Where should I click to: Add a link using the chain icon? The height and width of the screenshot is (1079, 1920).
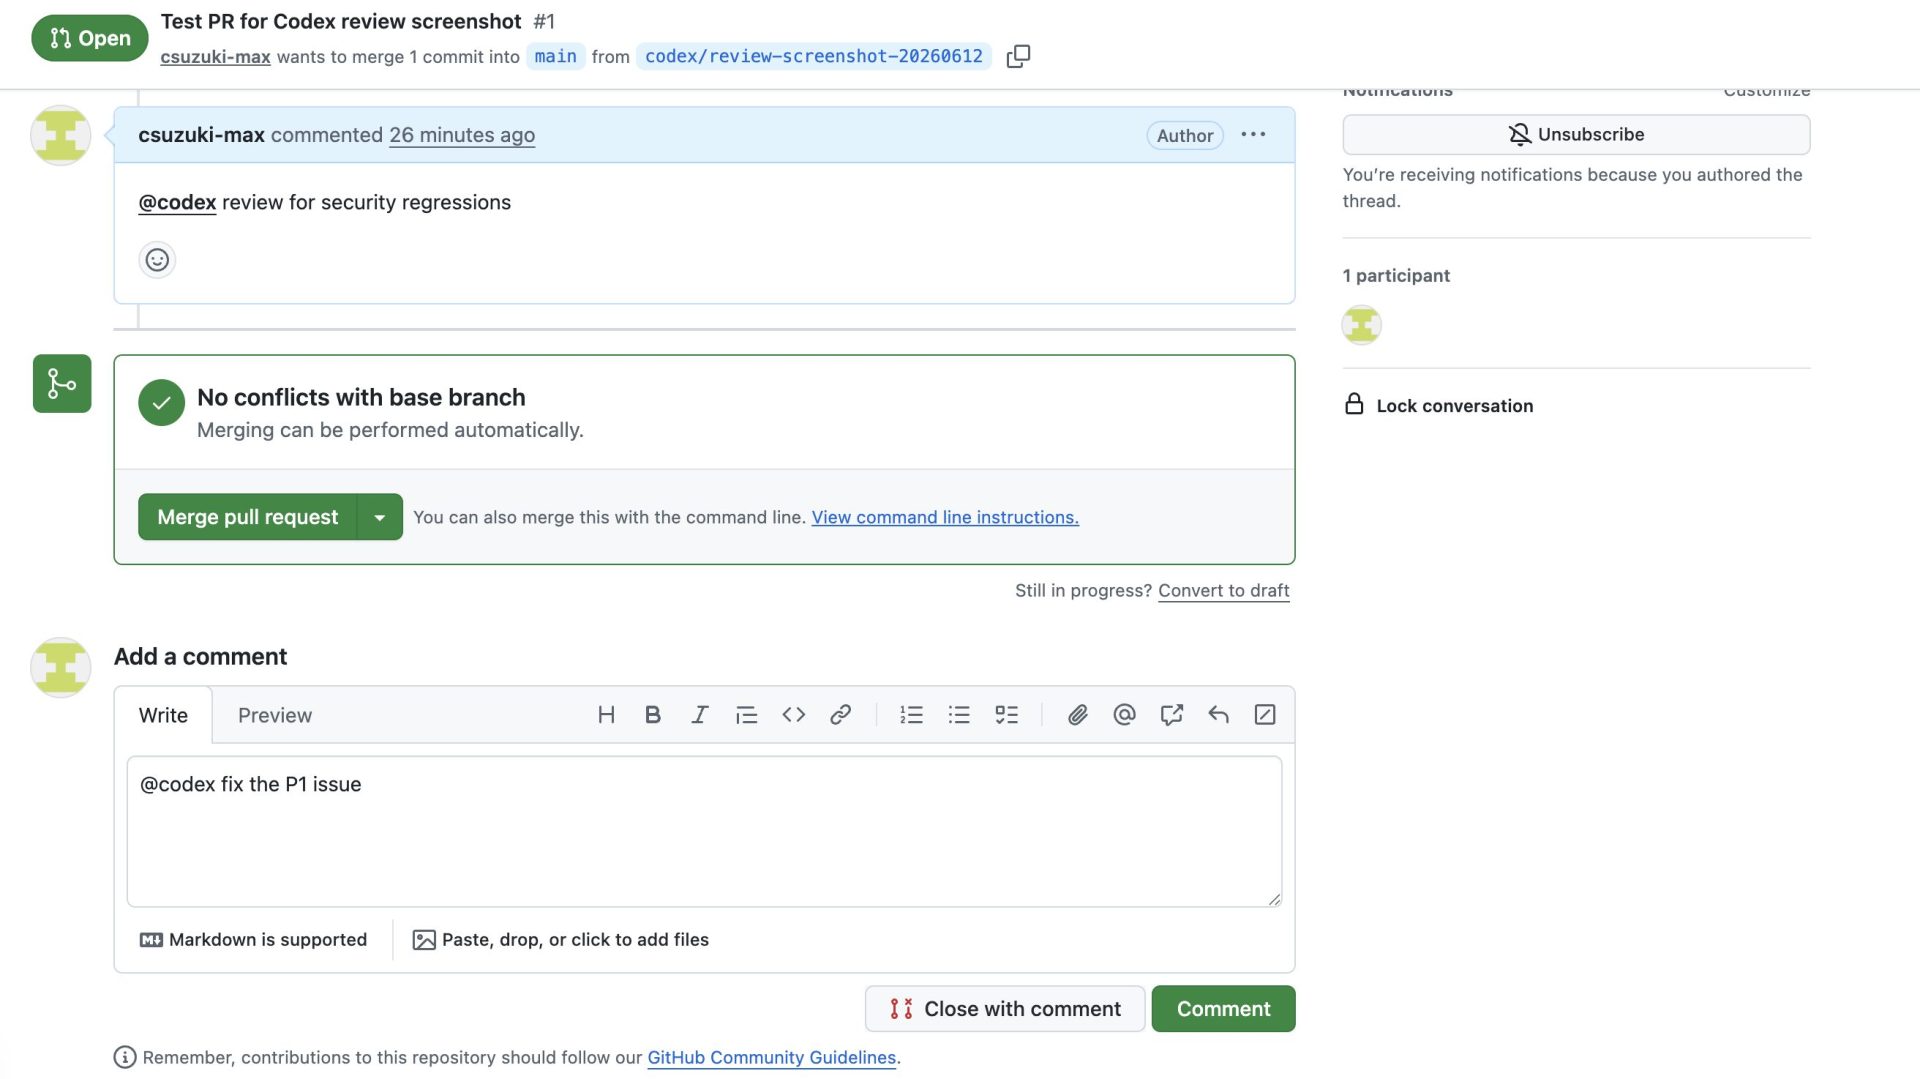[841, 715]
